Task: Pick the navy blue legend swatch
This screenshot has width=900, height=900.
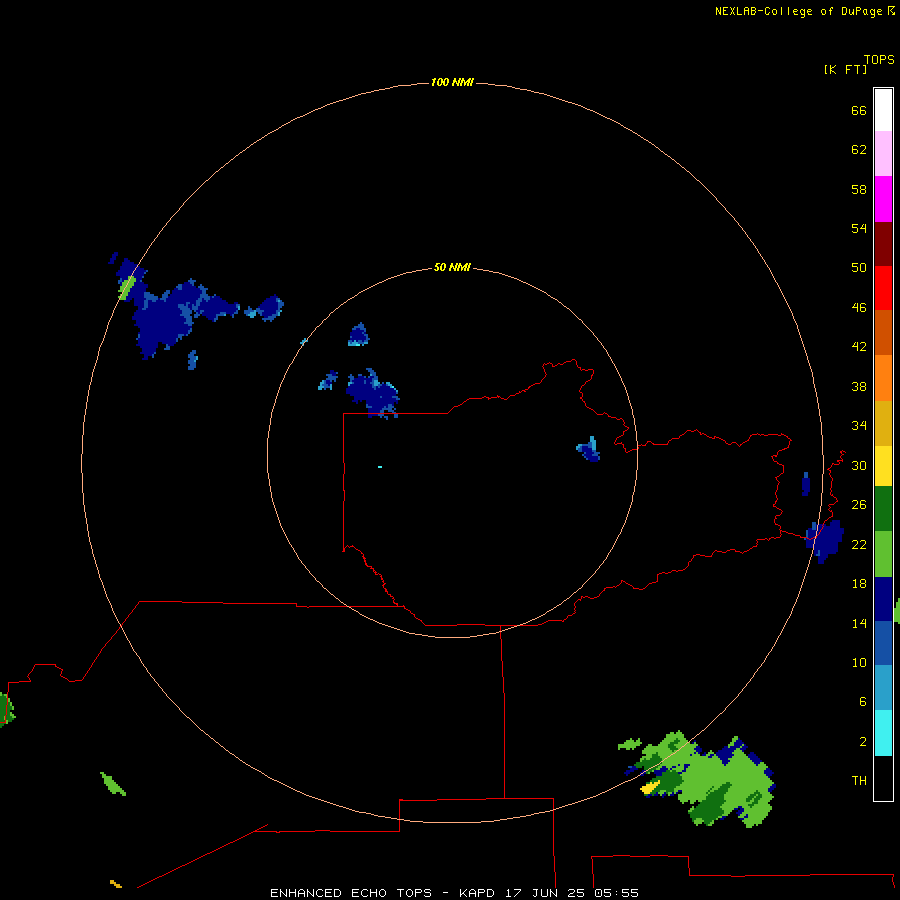Action: click(883, 599)
